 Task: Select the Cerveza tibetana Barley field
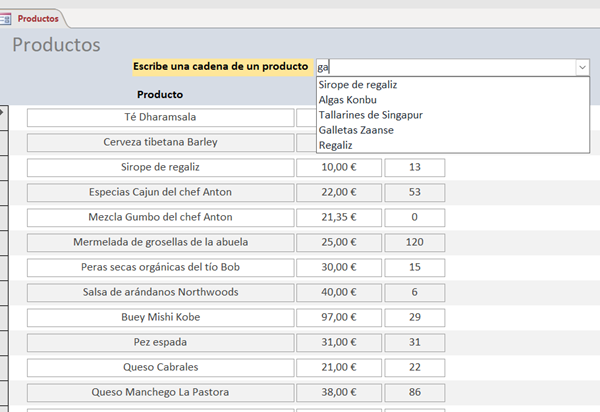pos(160,142)
